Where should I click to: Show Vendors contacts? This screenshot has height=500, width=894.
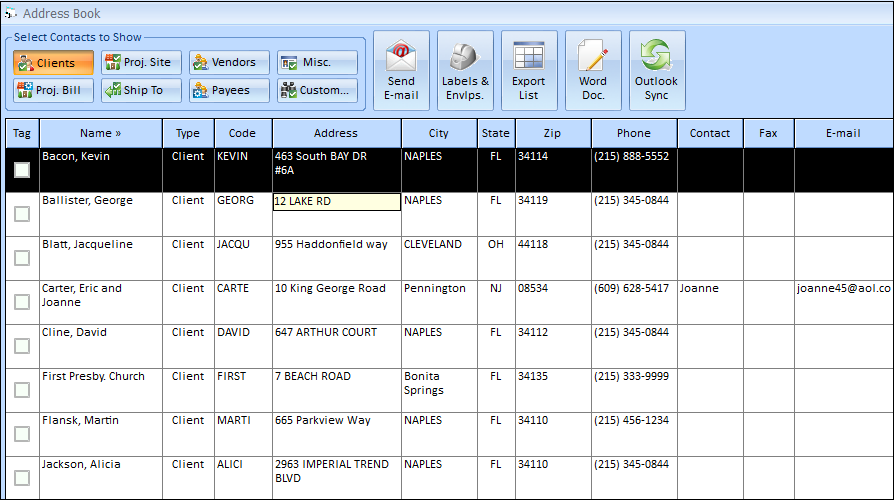click(x=229, y=63)
